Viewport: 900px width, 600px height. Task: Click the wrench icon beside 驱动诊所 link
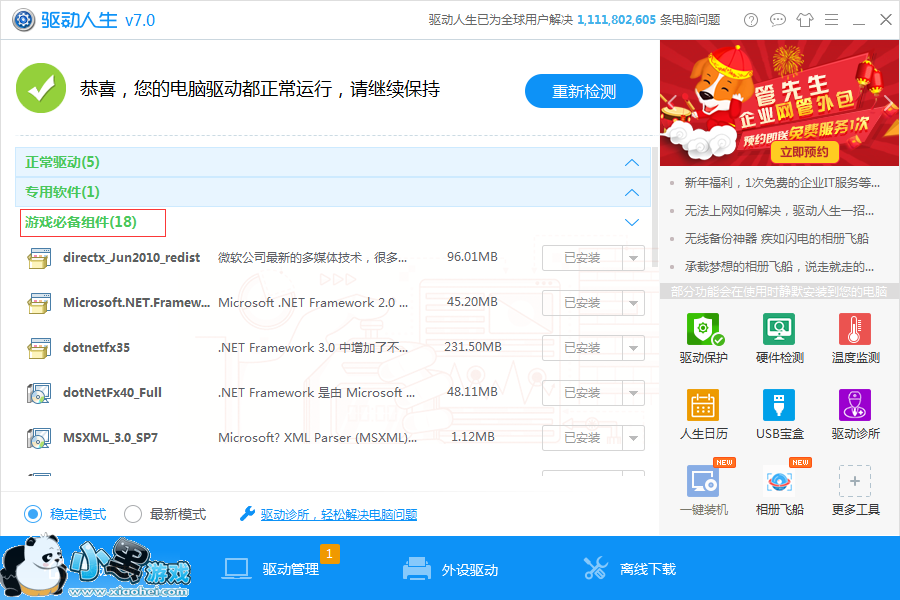(247, 513)
